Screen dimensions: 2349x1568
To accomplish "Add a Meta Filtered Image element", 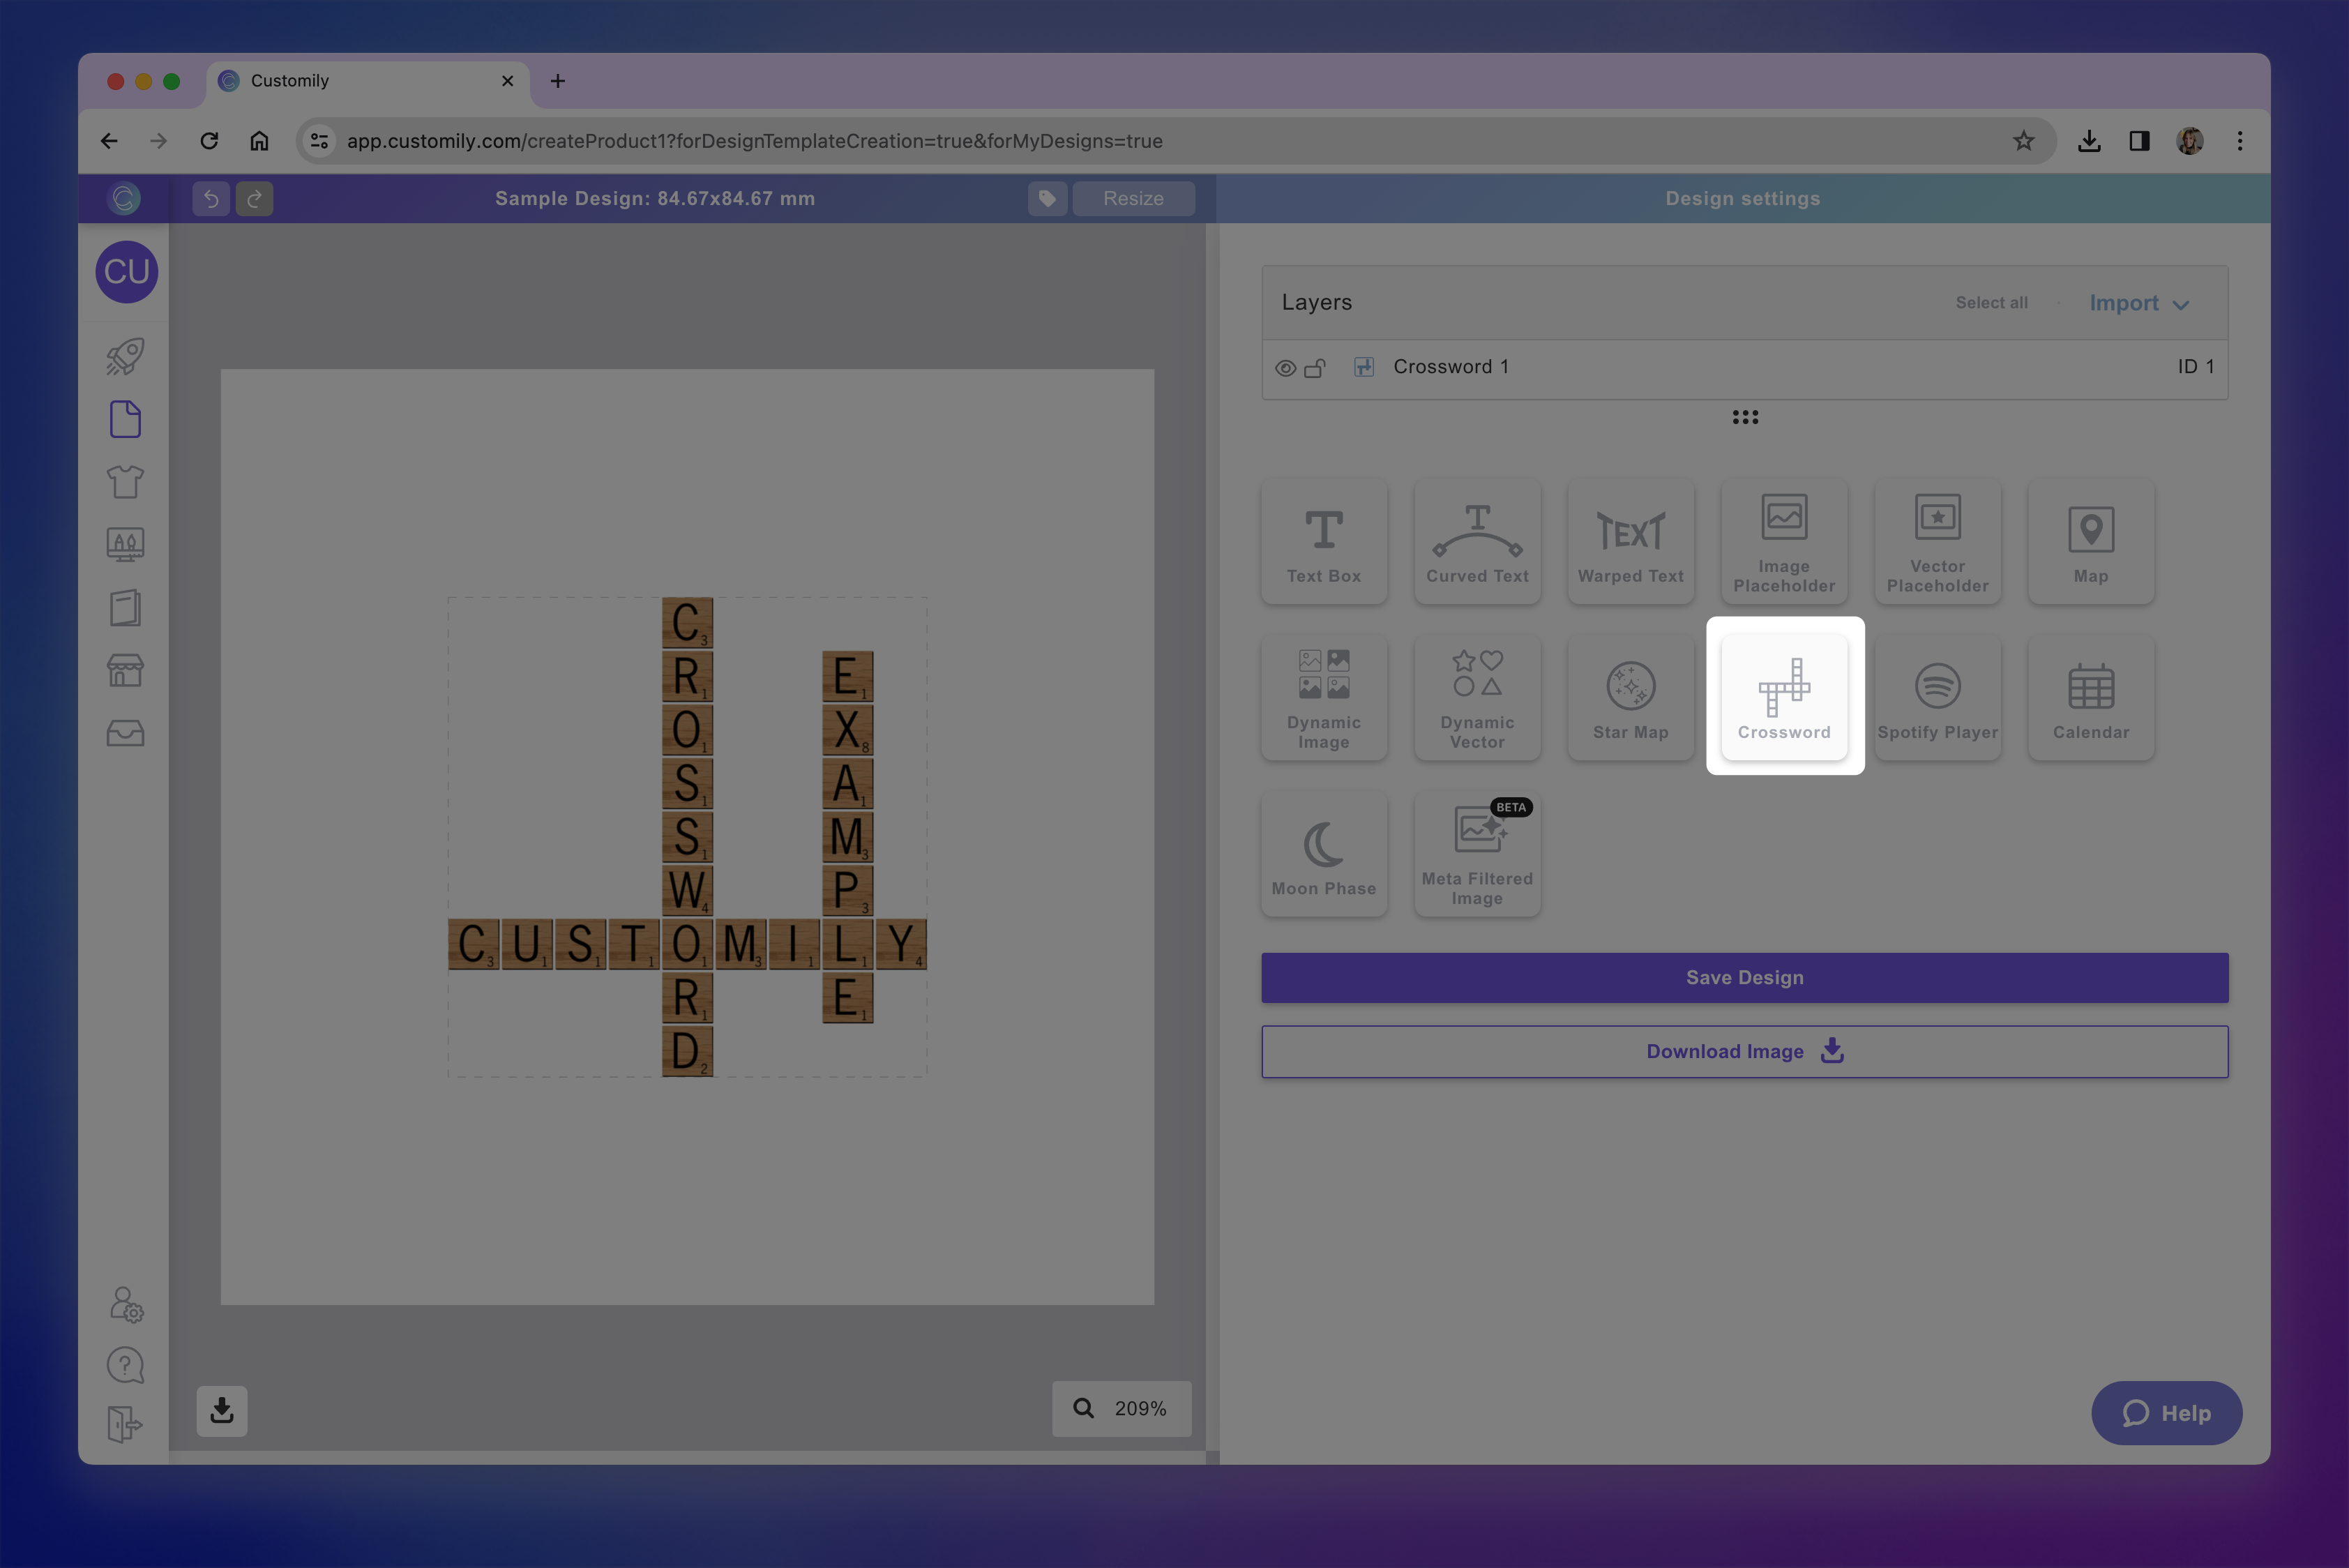I will (1477, 853).
